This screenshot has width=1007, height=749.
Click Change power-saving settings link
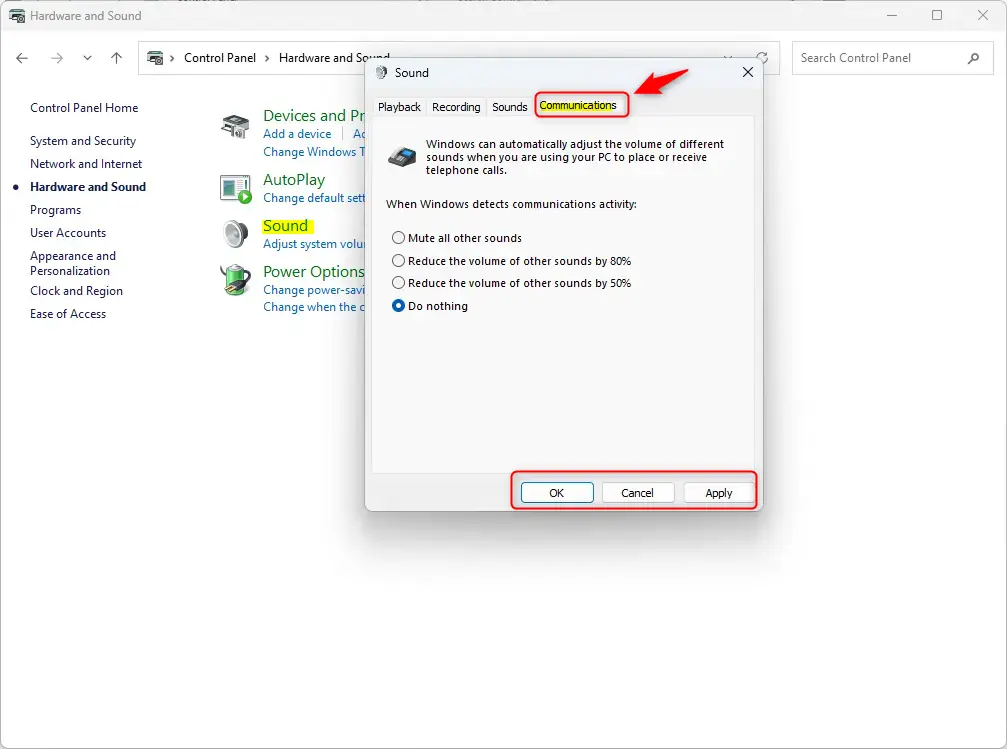[314, 290]
